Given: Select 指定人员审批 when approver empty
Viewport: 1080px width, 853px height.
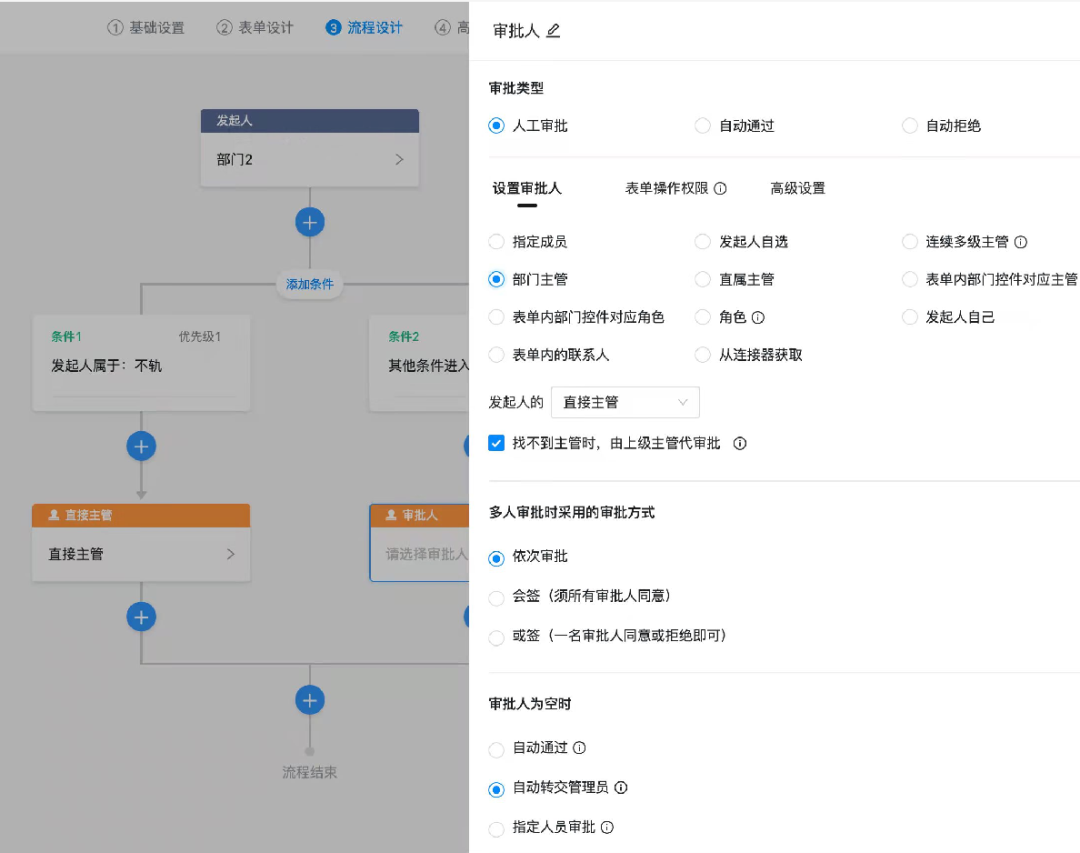Looking at the screenshot, I should tap(496, 830).
